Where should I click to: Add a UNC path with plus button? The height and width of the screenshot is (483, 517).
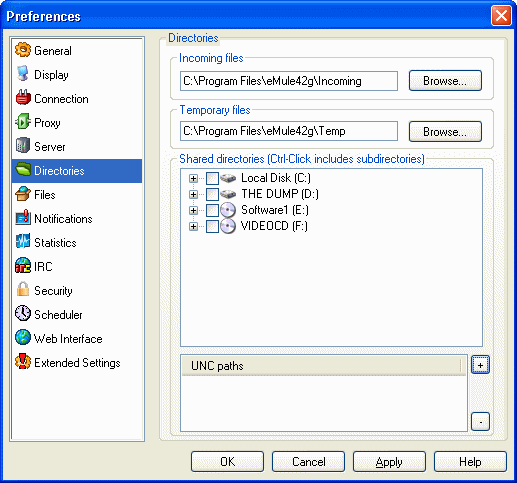480,365
